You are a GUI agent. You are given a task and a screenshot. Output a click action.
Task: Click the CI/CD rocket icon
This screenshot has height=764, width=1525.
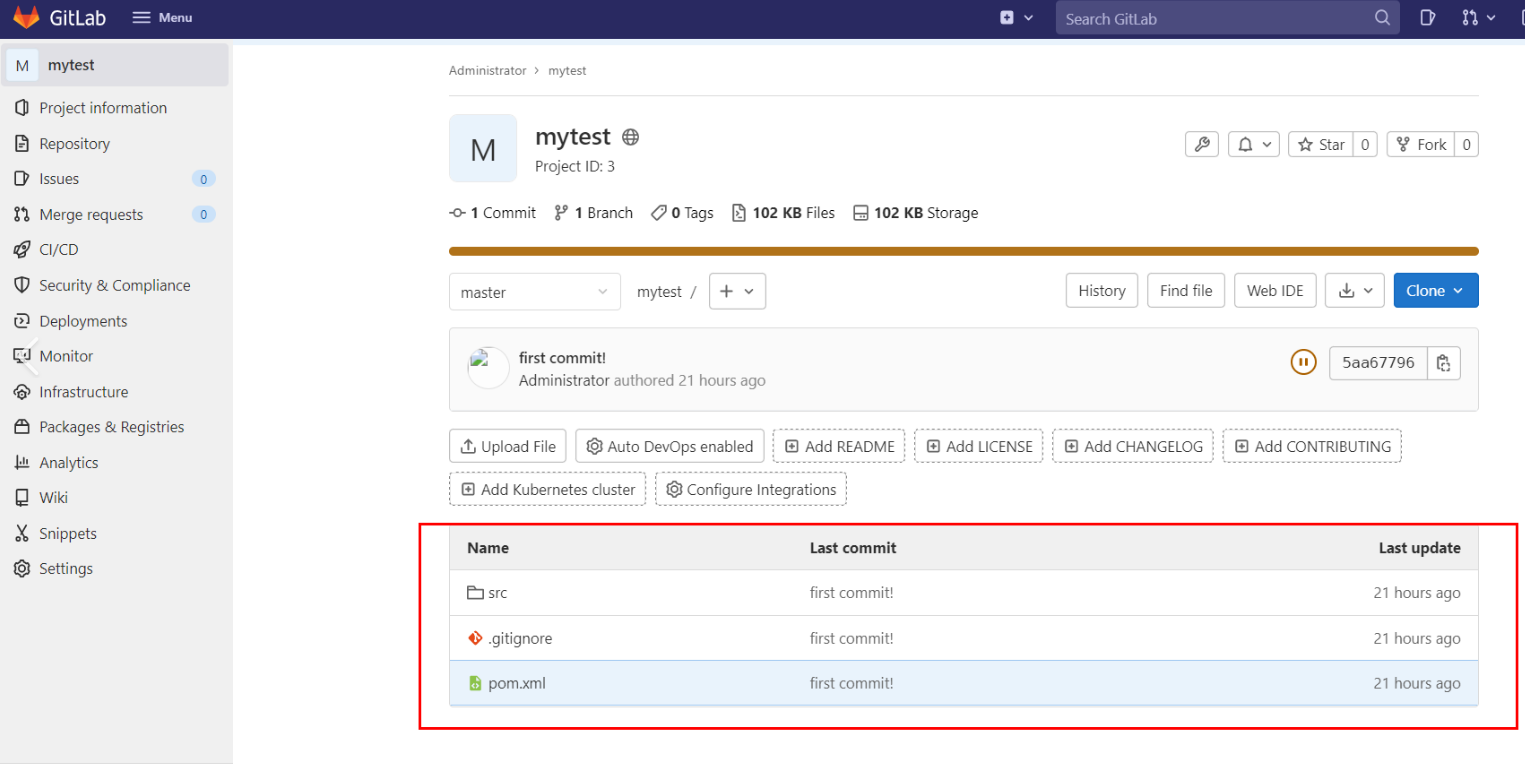[21, 250]
